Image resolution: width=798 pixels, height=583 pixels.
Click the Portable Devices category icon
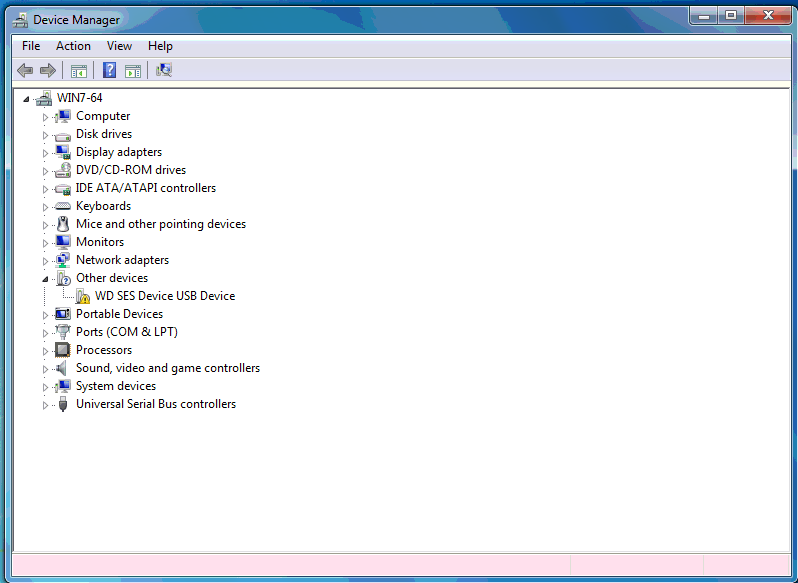(63, 314)
